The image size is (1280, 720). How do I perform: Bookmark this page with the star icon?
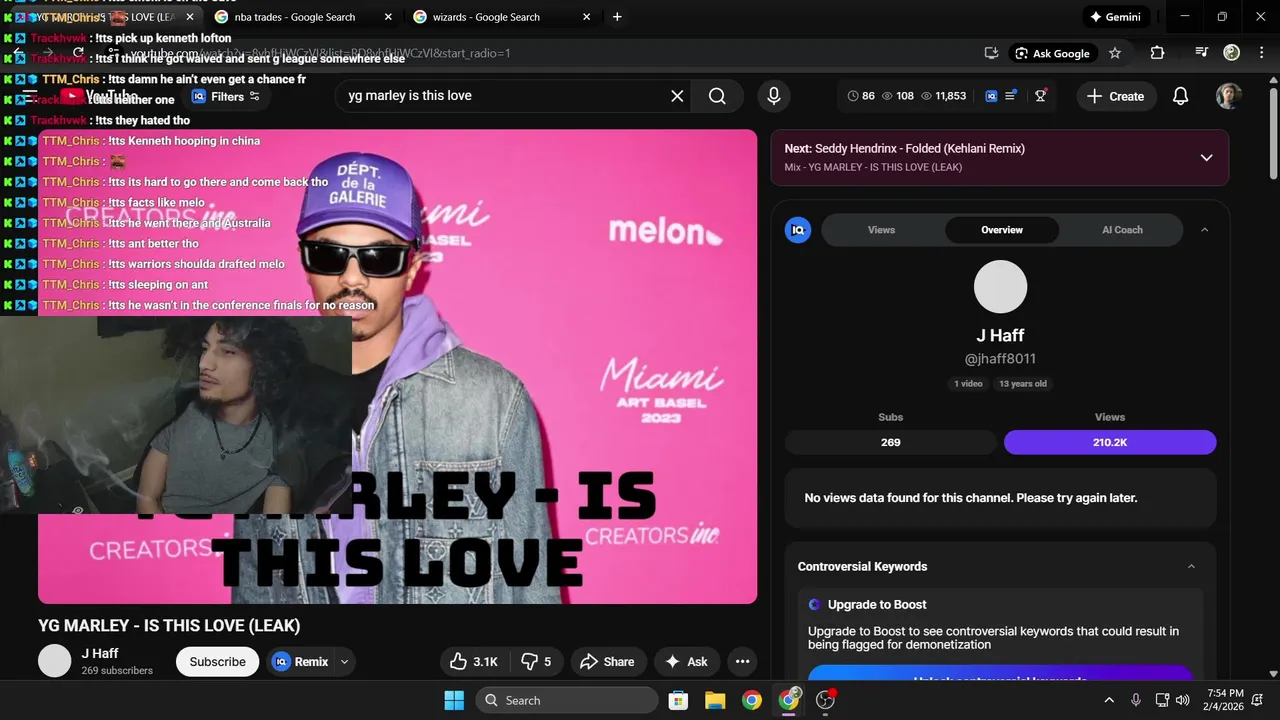[x=1115, y=53]
